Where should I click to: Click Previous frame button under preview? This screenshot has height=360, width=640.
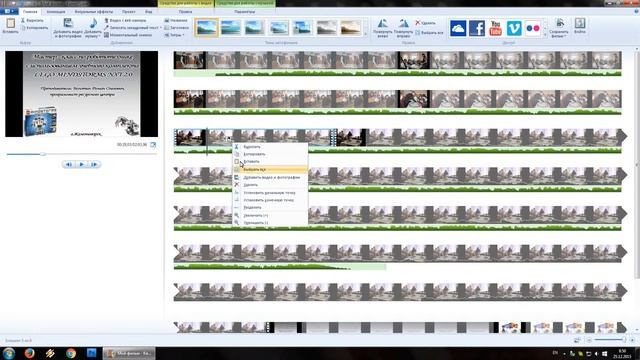(69, 164)
